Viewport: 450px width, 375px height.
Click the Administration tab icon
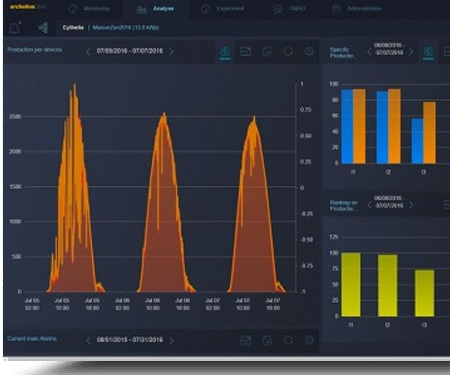pyautogui.click(x=337, y=9)
